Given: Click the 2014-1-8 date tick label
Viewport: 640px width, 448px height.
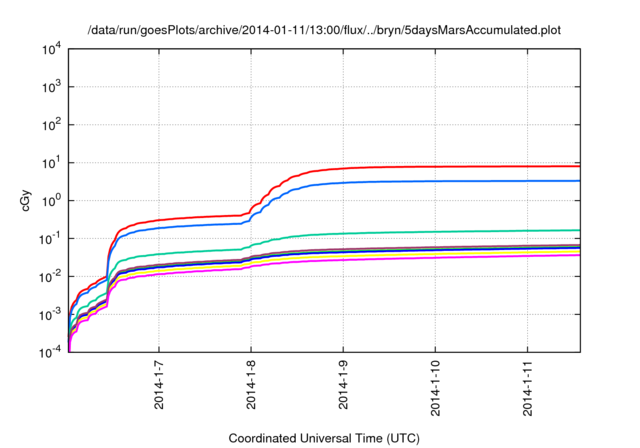Looking at the screenshot, I should coord(251,385).
